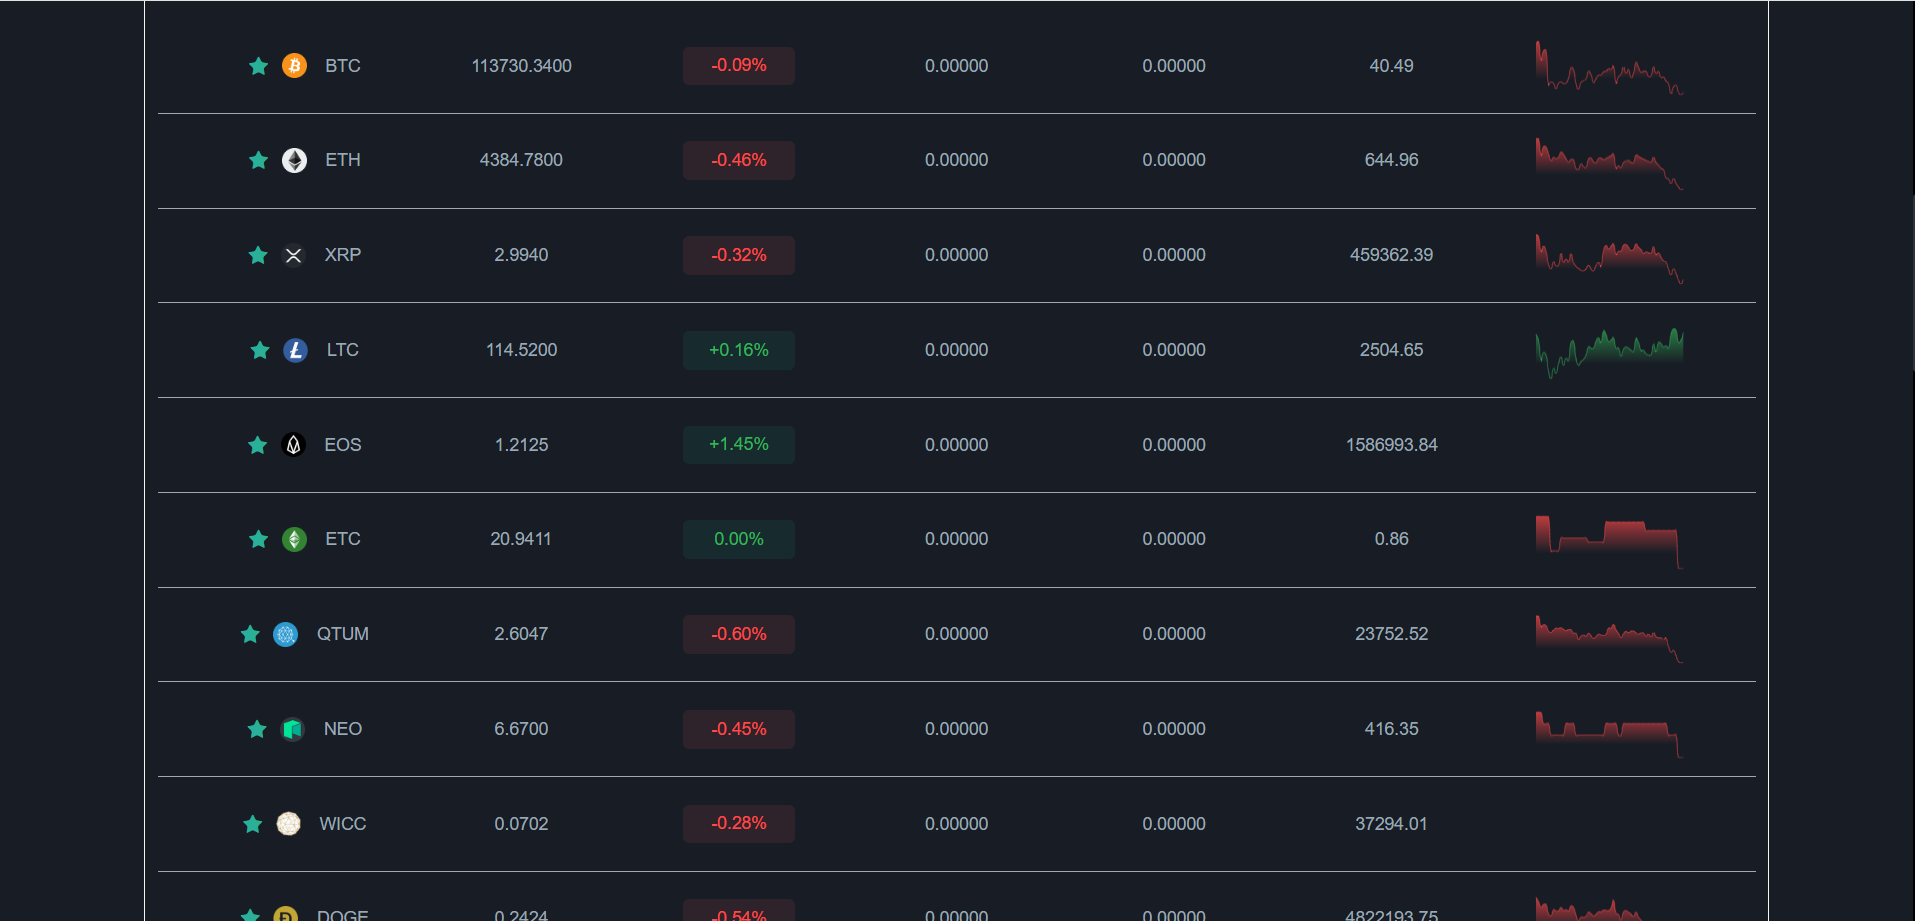Open the EOS symbol link
Viewport: 1915px width, 921px height.
(x=342, y=445)
